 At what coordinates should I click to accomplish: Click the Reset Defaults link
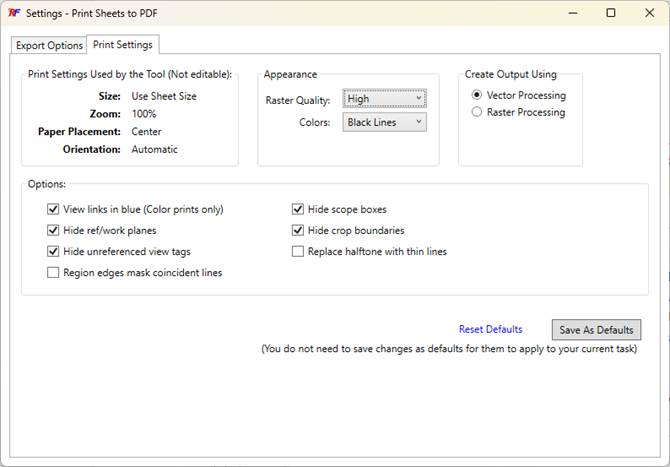490,329
